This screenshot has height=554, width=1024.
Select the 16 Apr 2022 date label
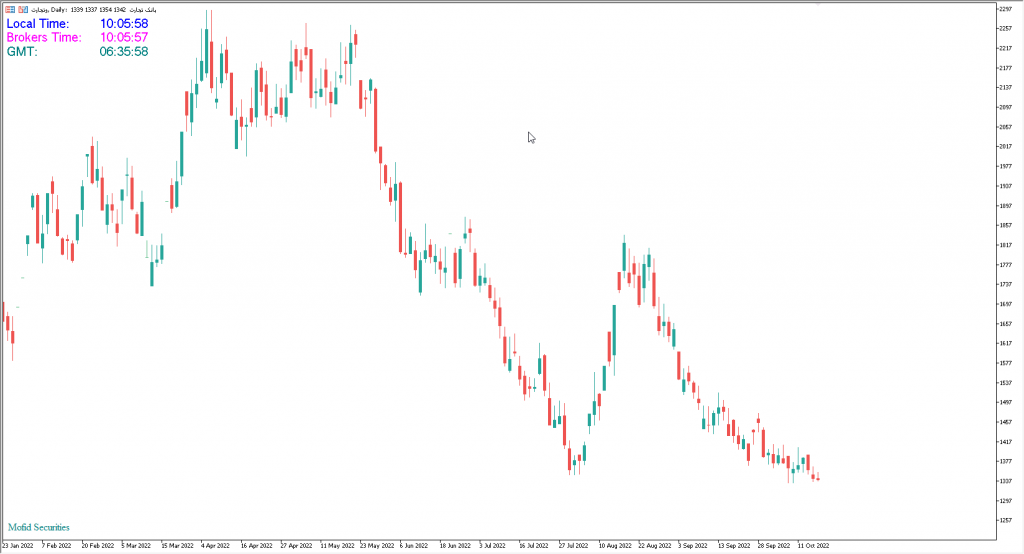point(257,546)
